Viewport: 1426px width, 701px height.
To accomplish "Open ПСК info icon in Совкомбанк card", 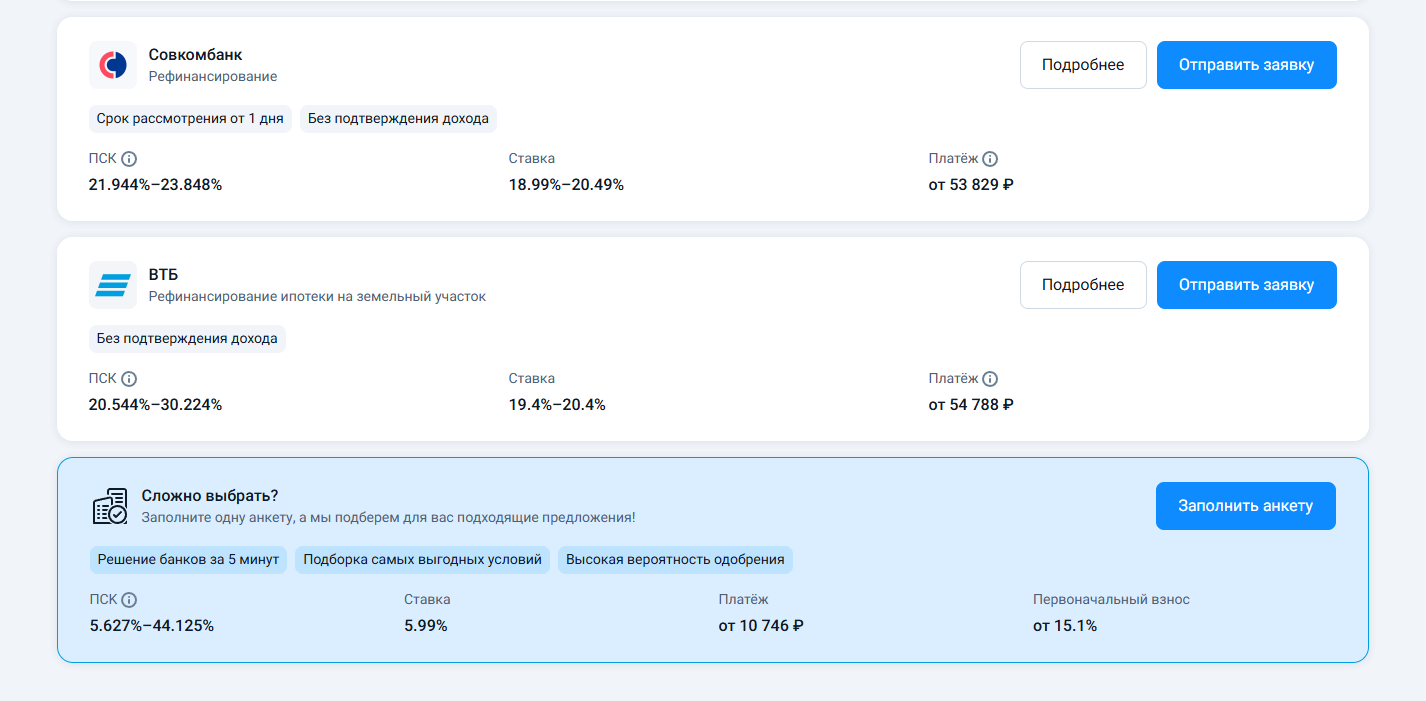I will pos(129,158).
